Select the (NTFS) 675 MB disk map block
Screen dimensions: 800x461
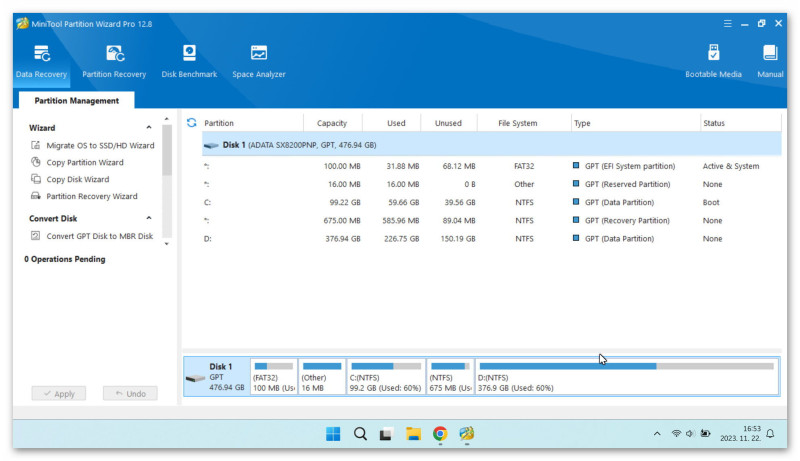(451, 377)
